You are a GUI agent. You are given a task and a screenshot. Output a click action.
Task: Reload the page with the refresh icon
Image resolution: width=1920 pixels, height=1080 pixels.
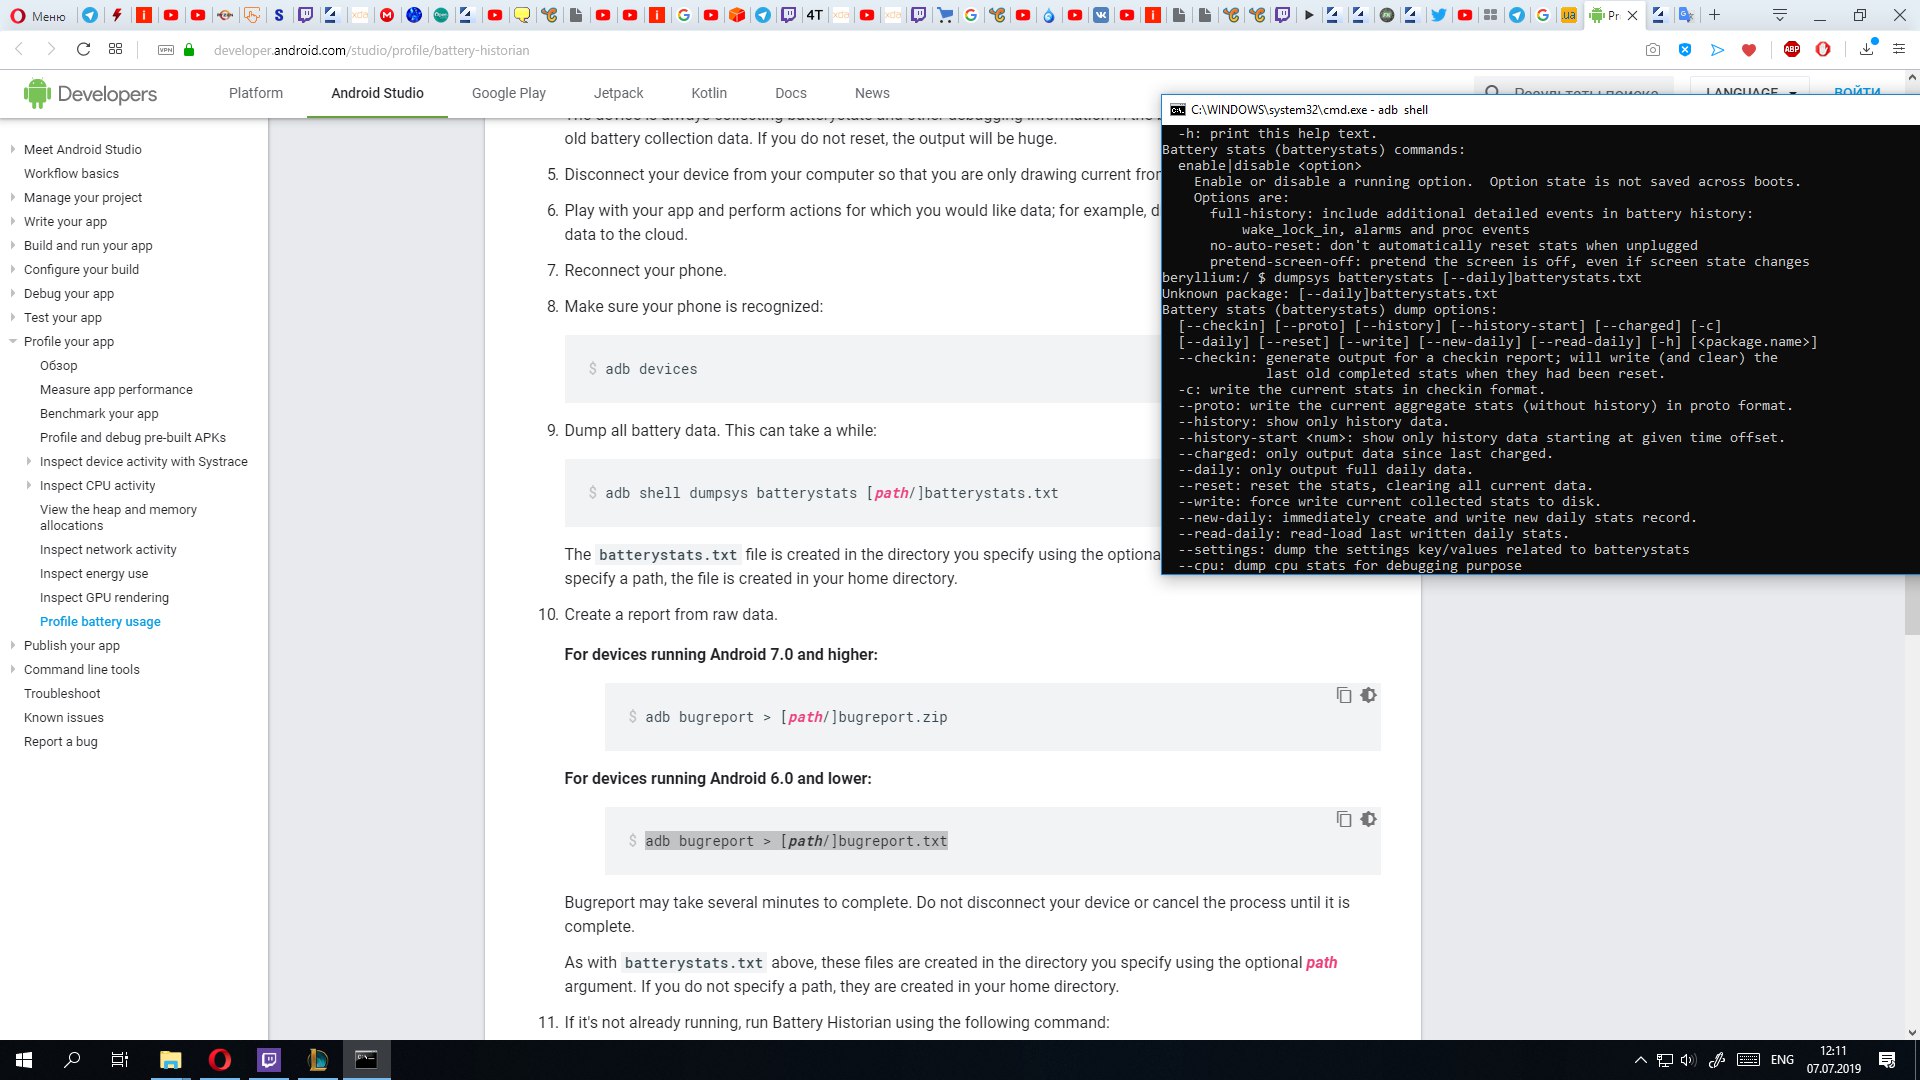84,50
